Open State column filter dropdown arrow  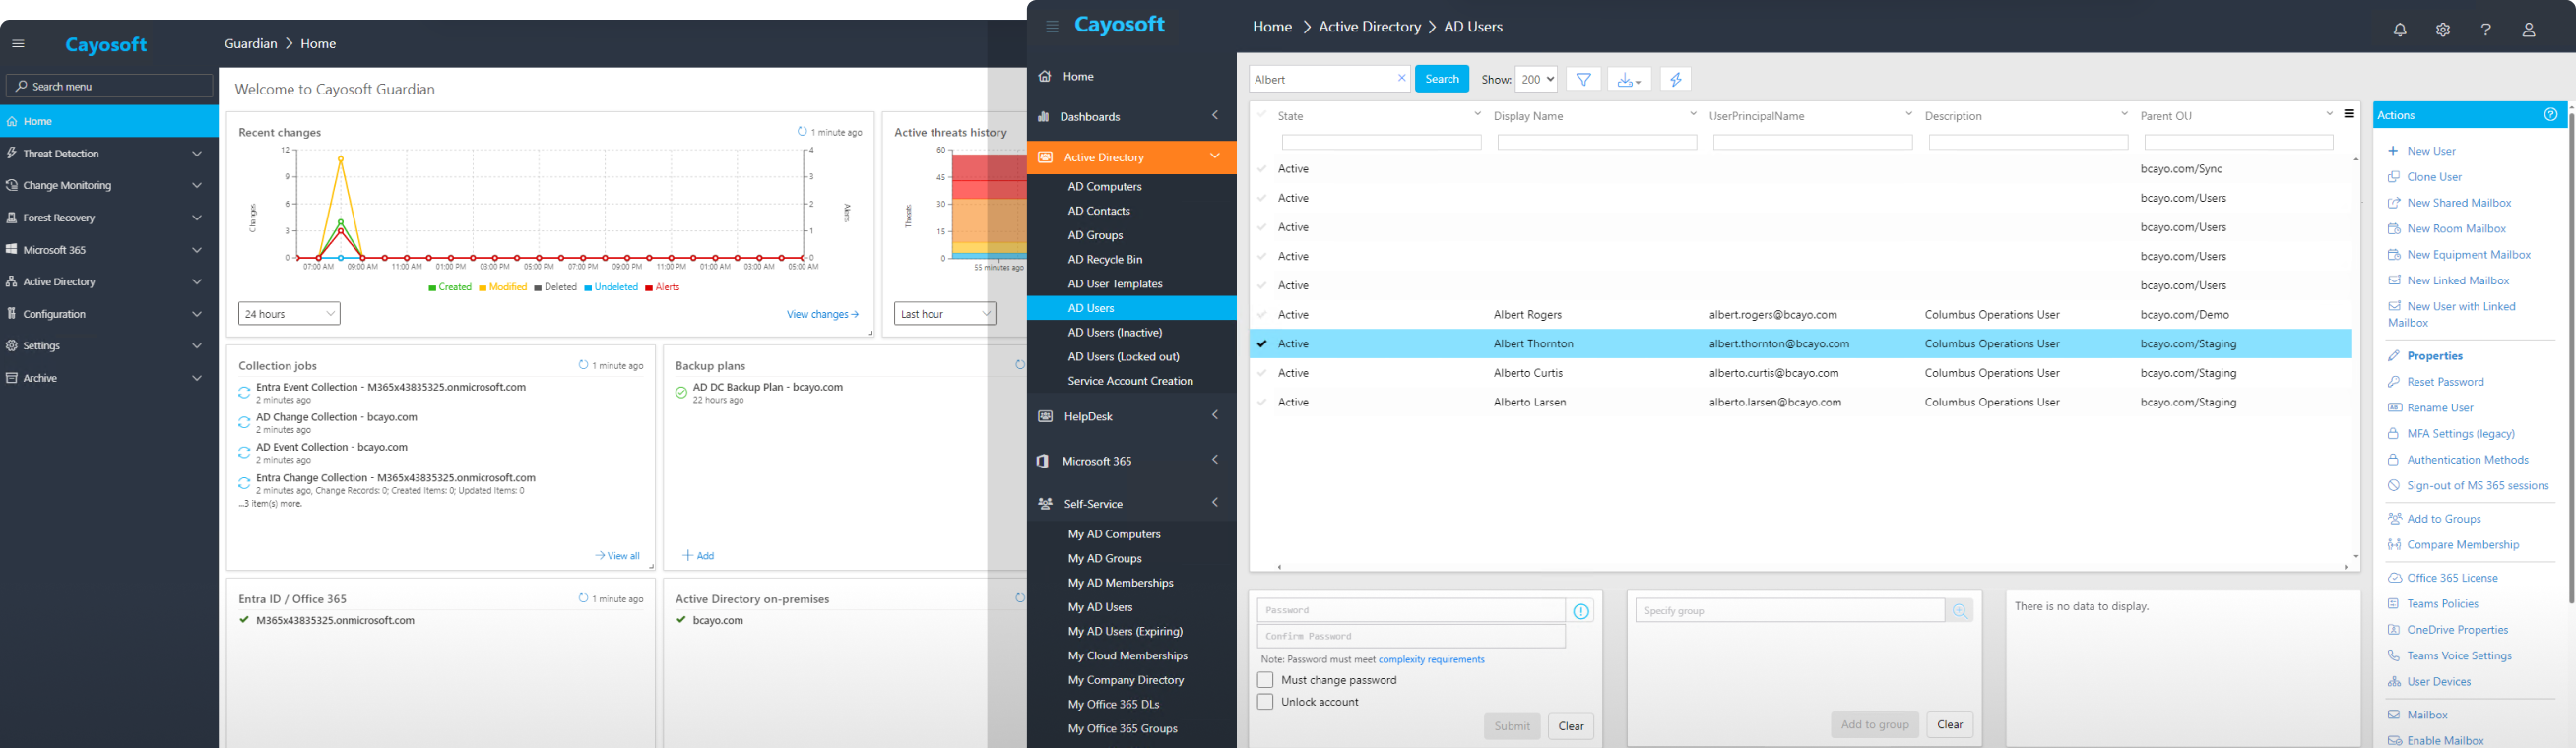pyautogui.click(x=1477, y=114)
